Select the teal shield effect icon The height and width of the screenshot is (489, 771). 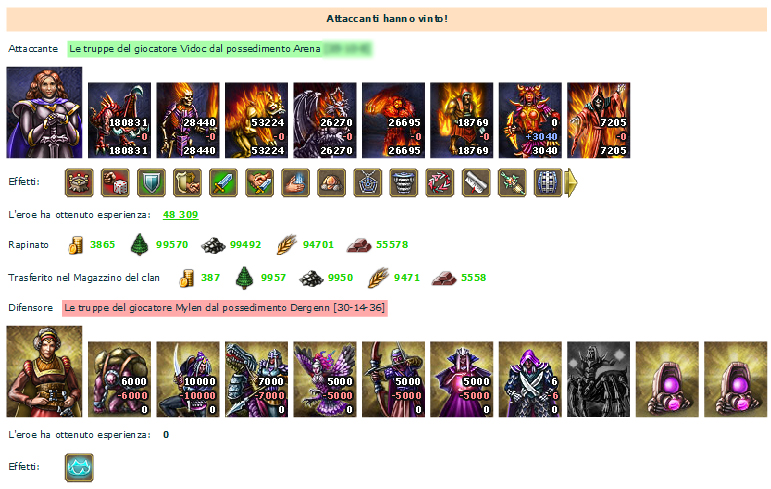pos(151,183)
